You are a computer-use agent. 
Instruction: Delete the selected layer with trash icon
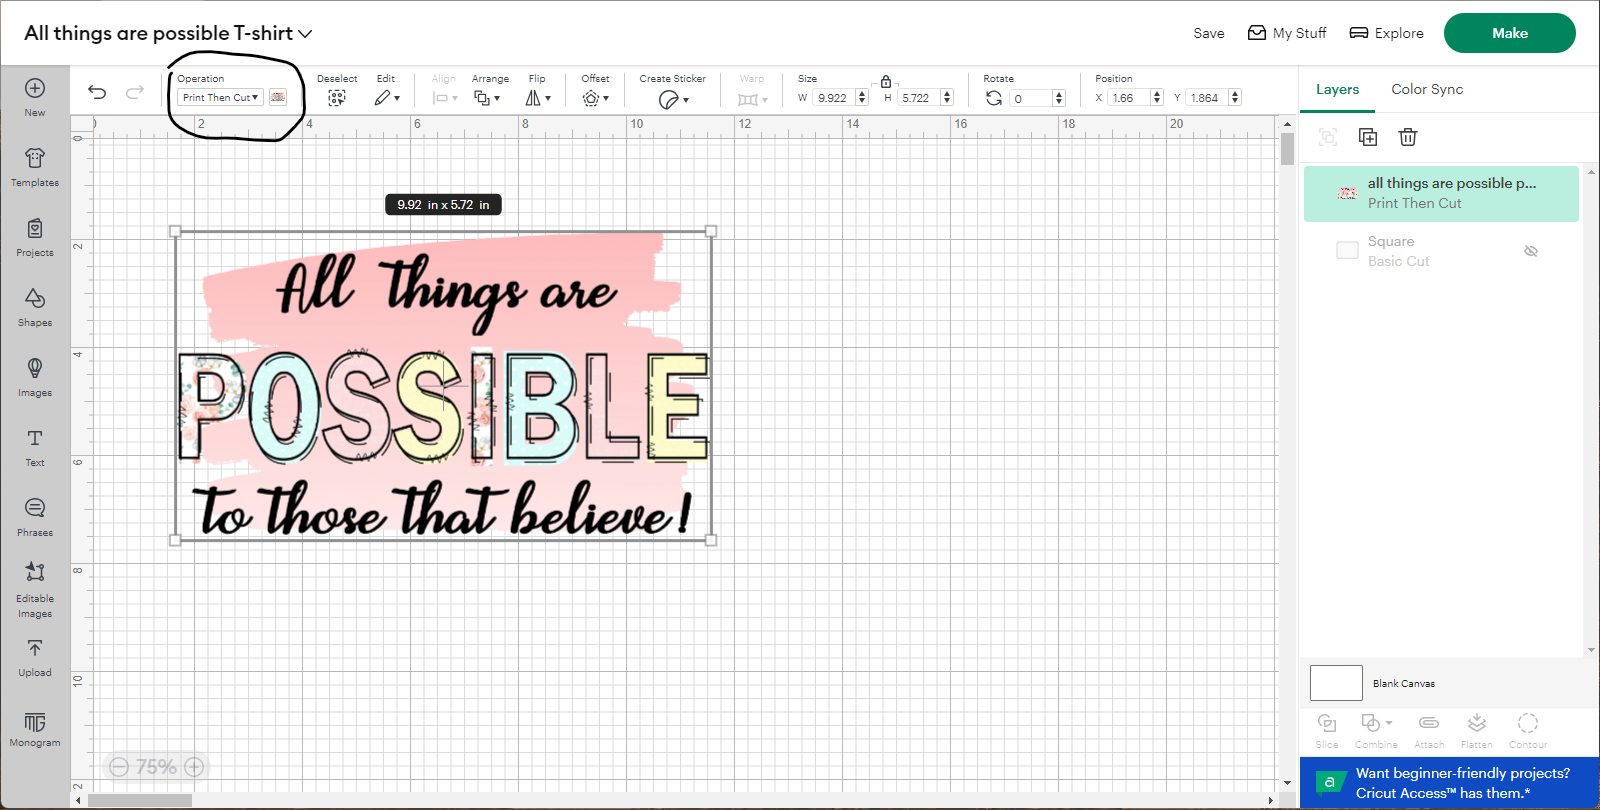[1408, 137]
